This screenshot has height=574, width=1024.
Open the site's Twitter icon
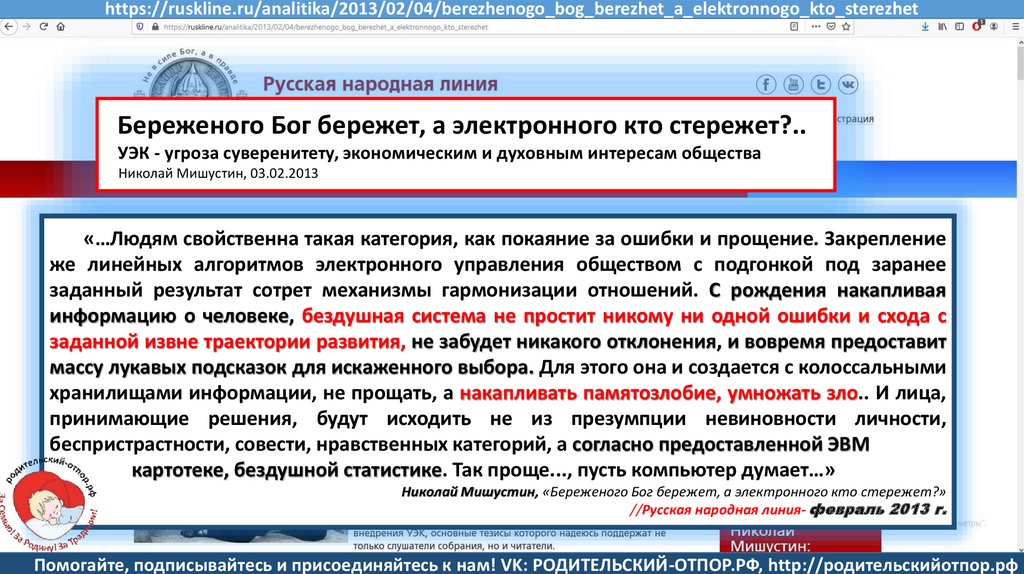coord(821,84)
